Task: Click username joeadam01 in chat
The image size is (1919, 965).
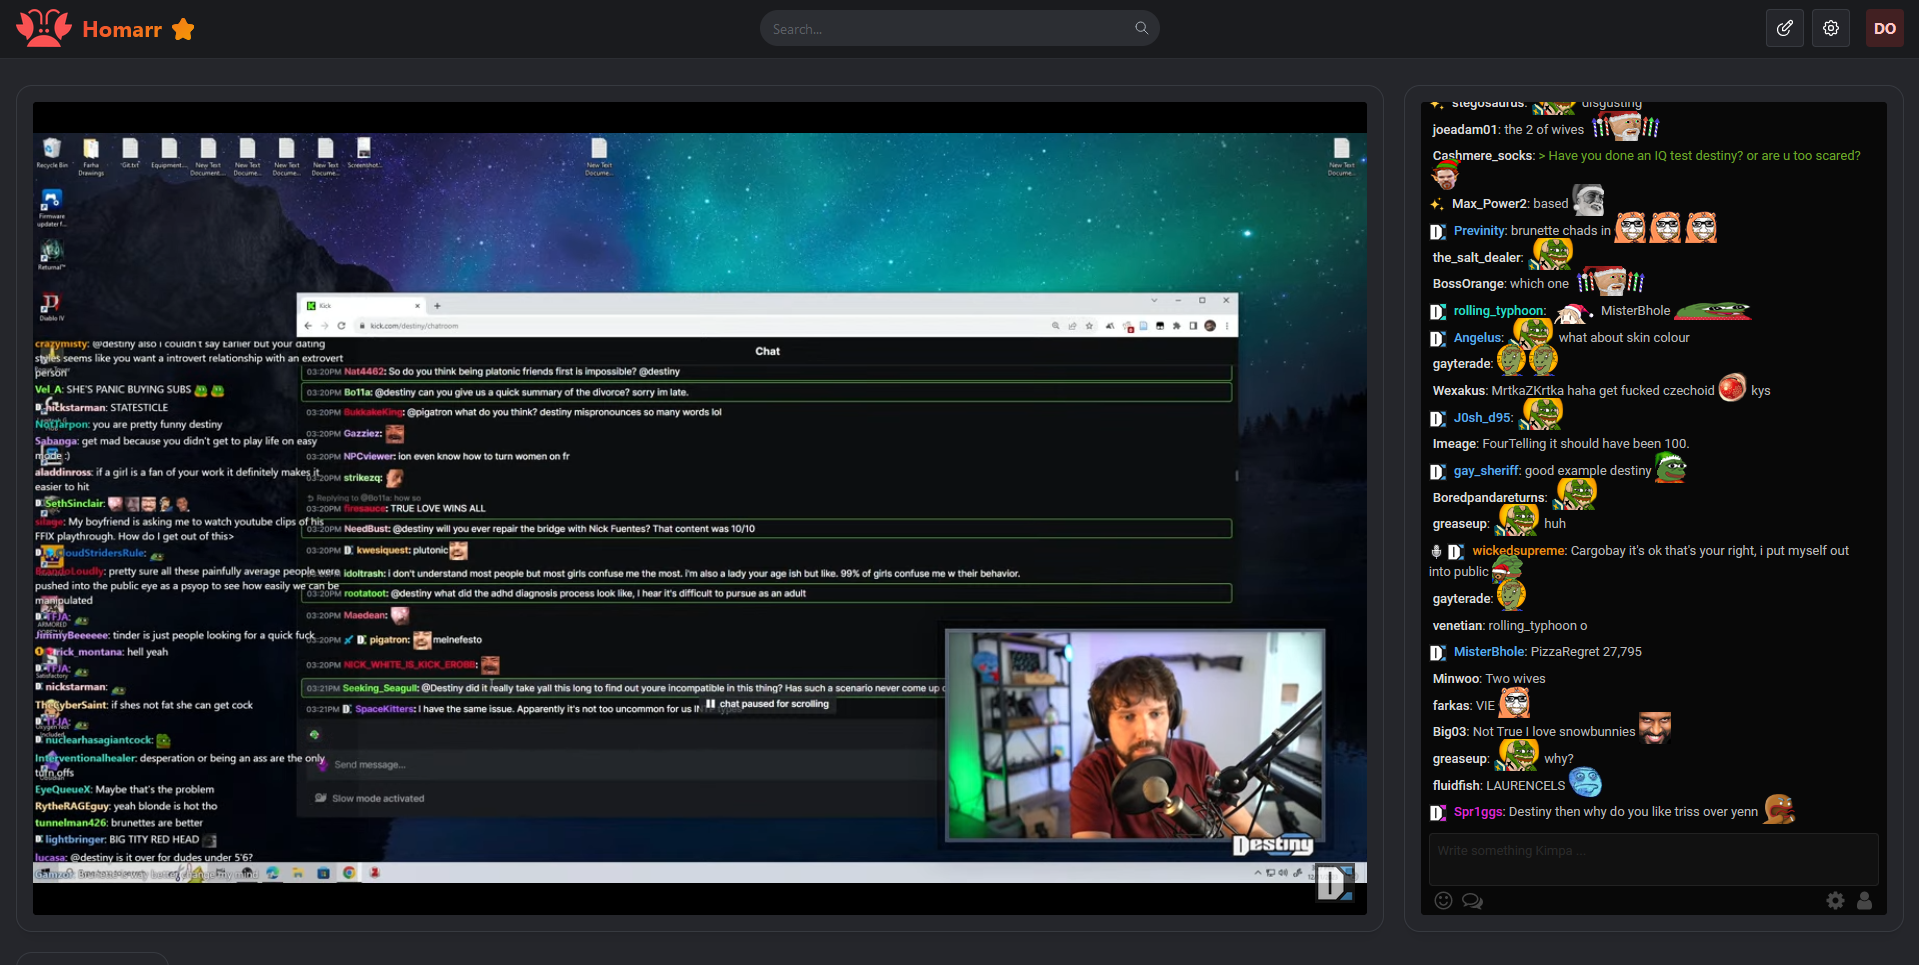Action: click(x=1465, y=130)
